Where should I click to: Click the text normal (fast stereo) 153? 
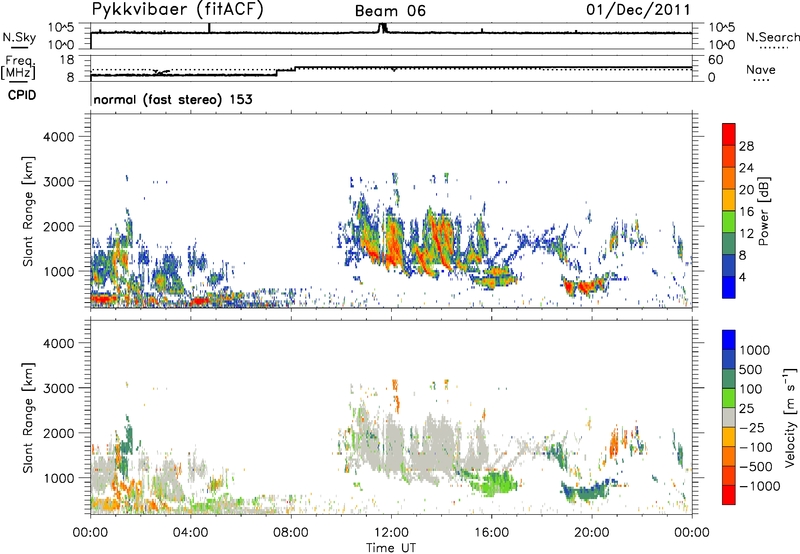tap(173, 99)
